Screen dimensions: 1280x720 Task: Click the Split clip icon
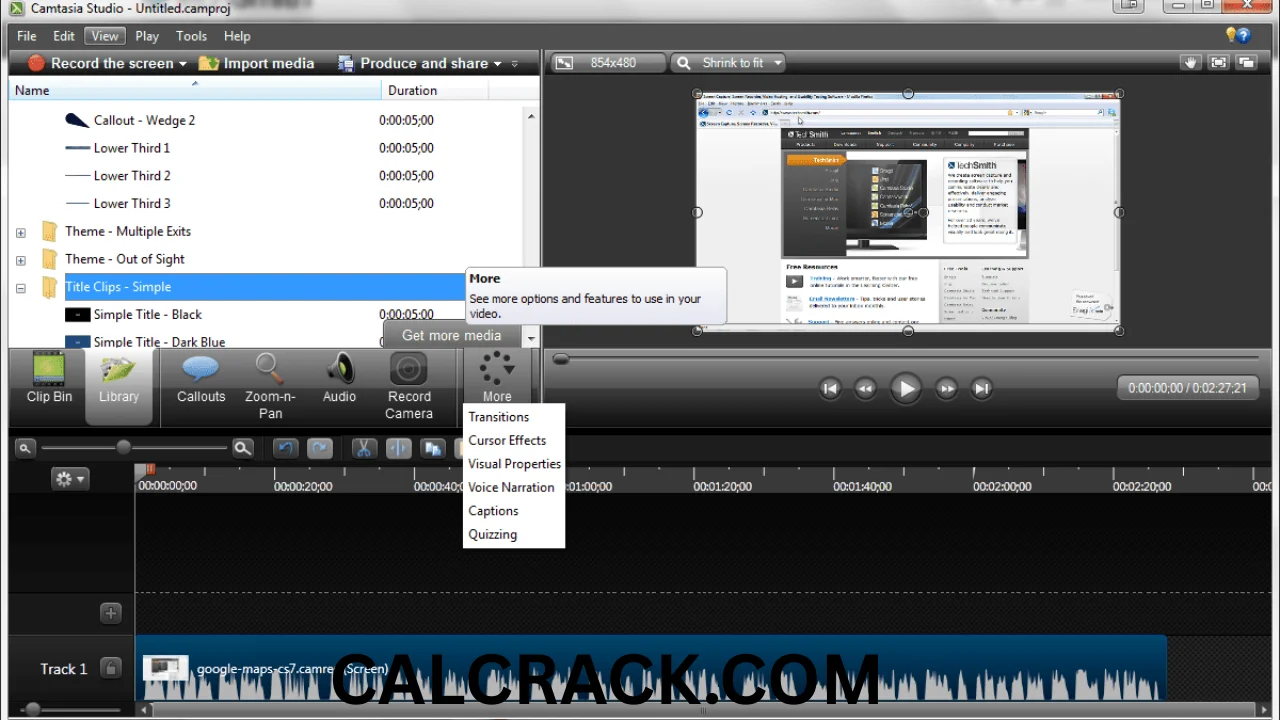[398, 449]
